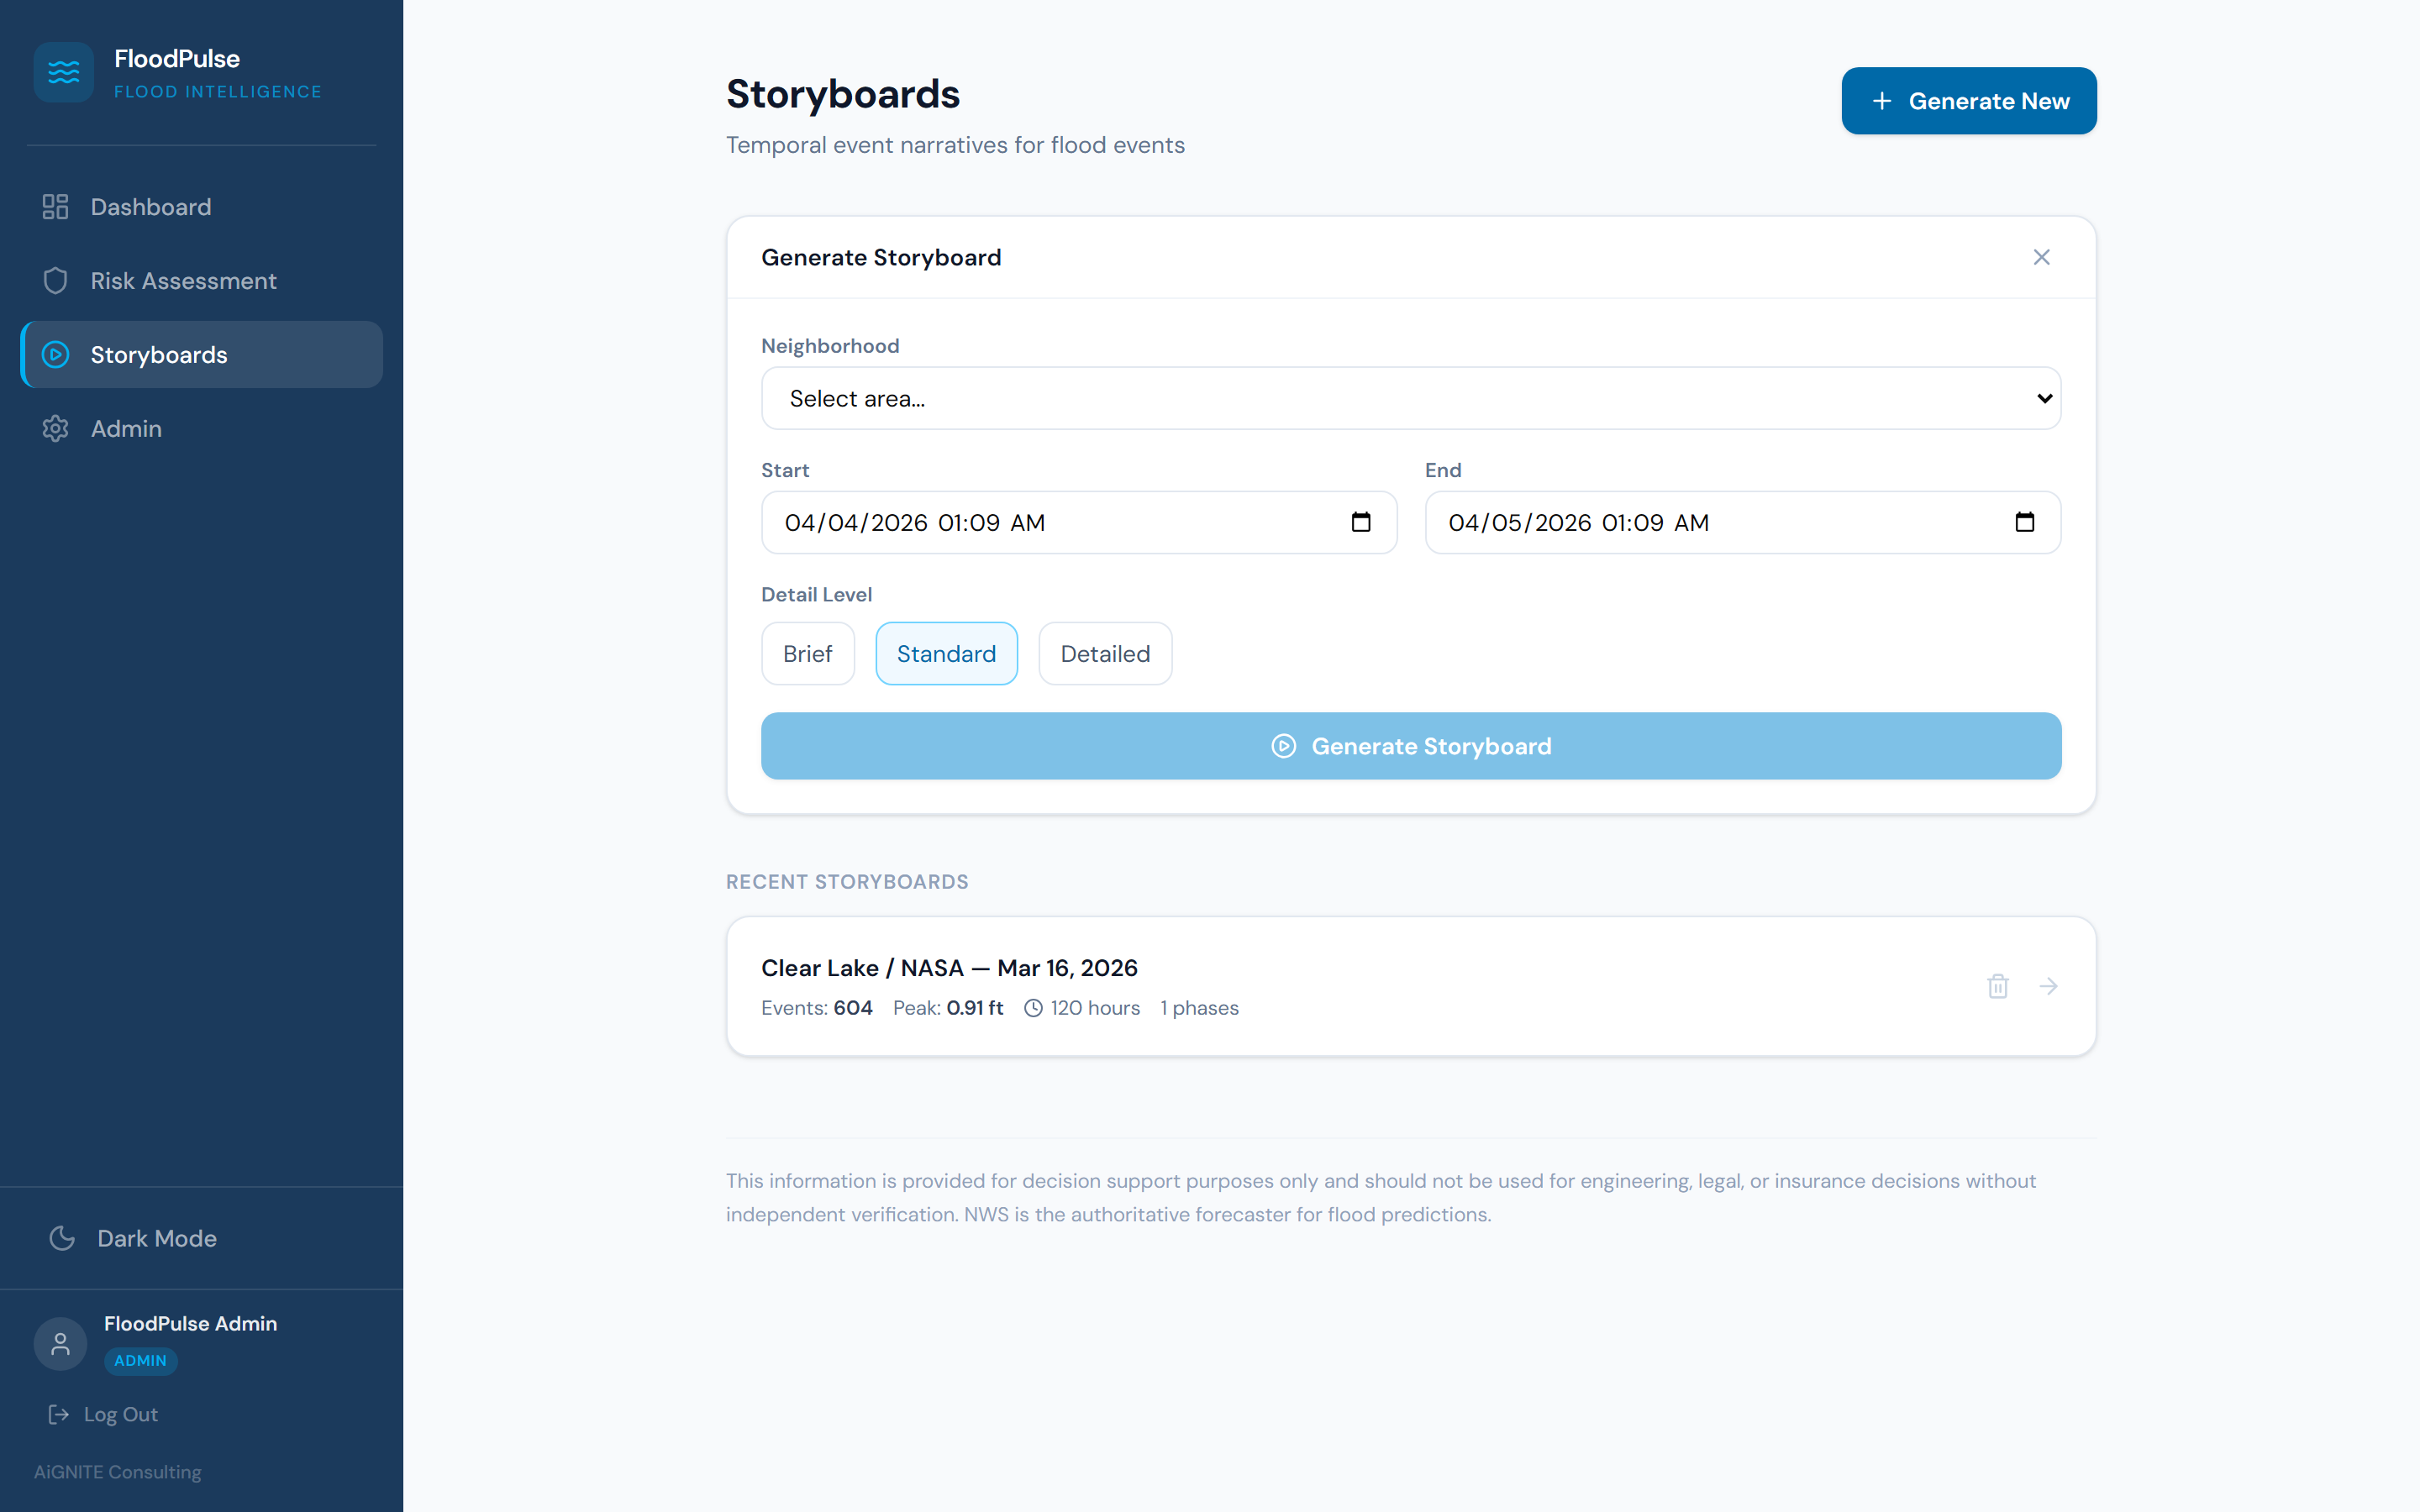Click the Risk Assessment shield icon
Viewport: 2420px width, 1512px height.
coord(55,281)
